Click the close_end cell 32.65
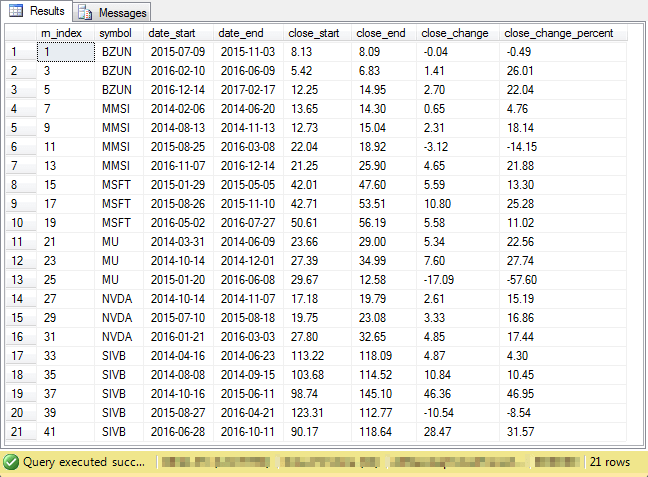This screenshot has height=477, width=648. point(384,337)
